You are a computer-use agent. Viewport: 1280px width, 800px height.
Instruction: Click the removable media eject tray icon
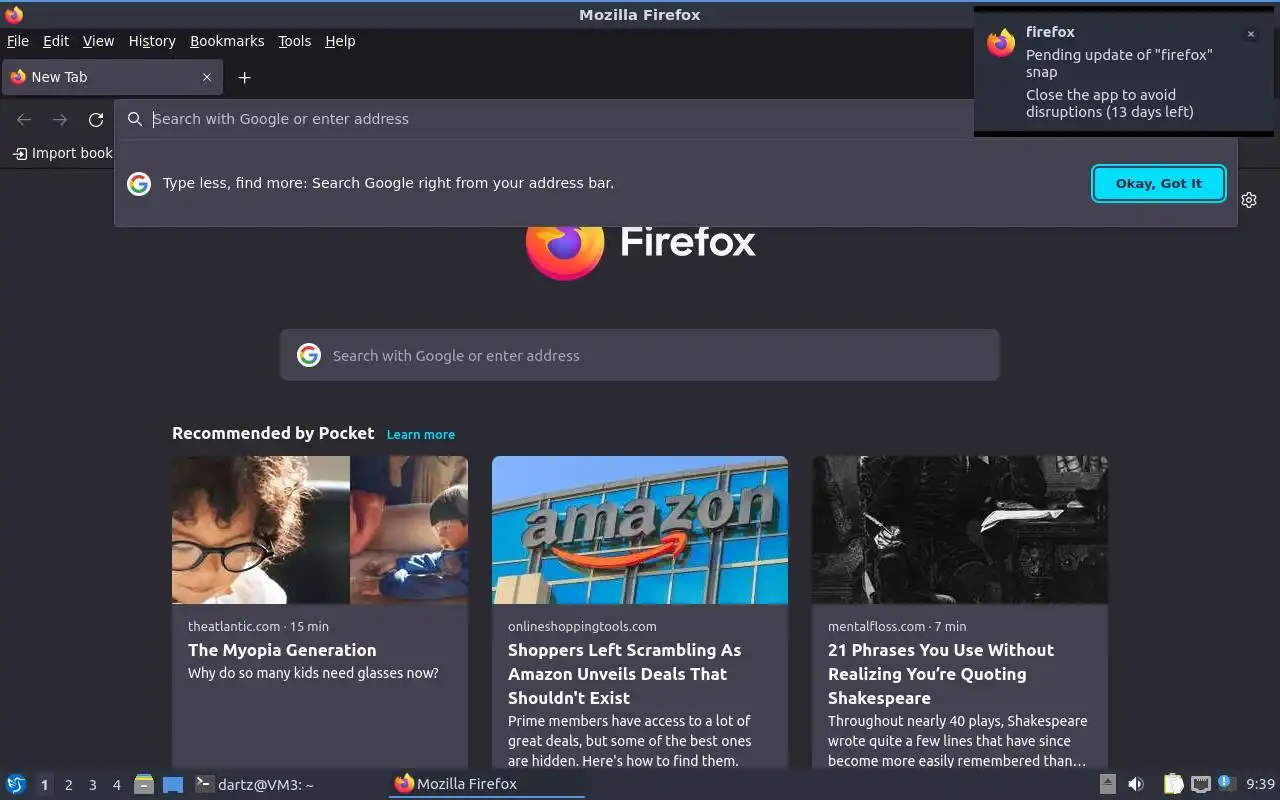pos(1107,784)
